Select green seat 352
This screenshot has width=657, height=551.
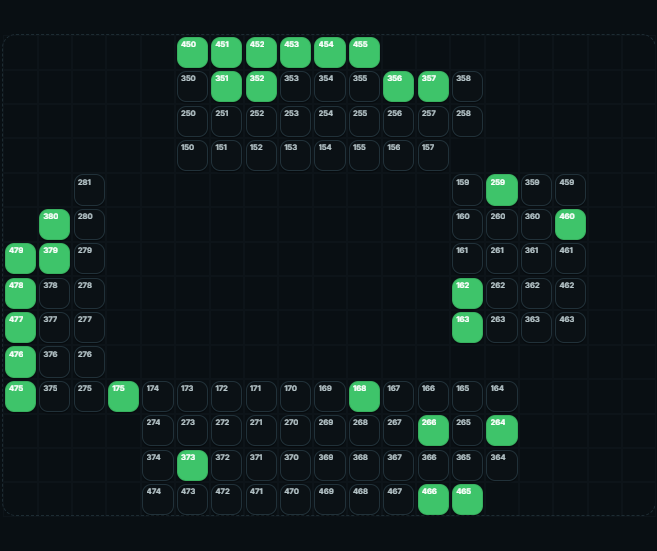(x=261, y=87)
